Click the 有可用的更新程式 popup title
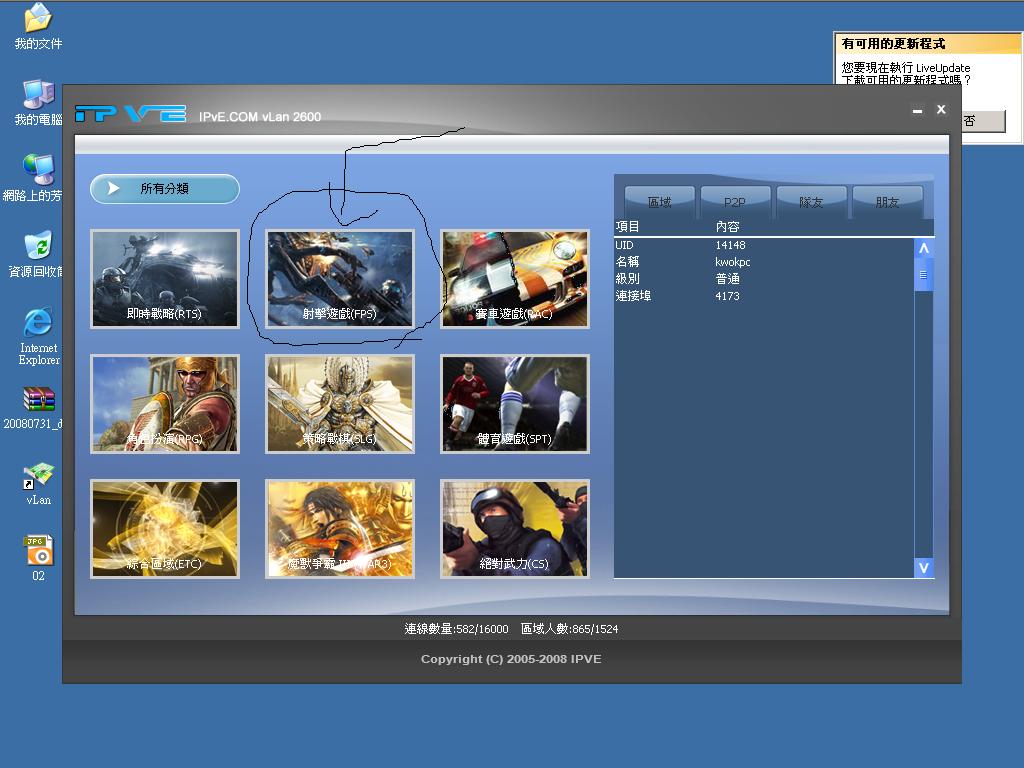Image resolution: width=1024 pixels, height=768 pixels. [x=893, y=44]
